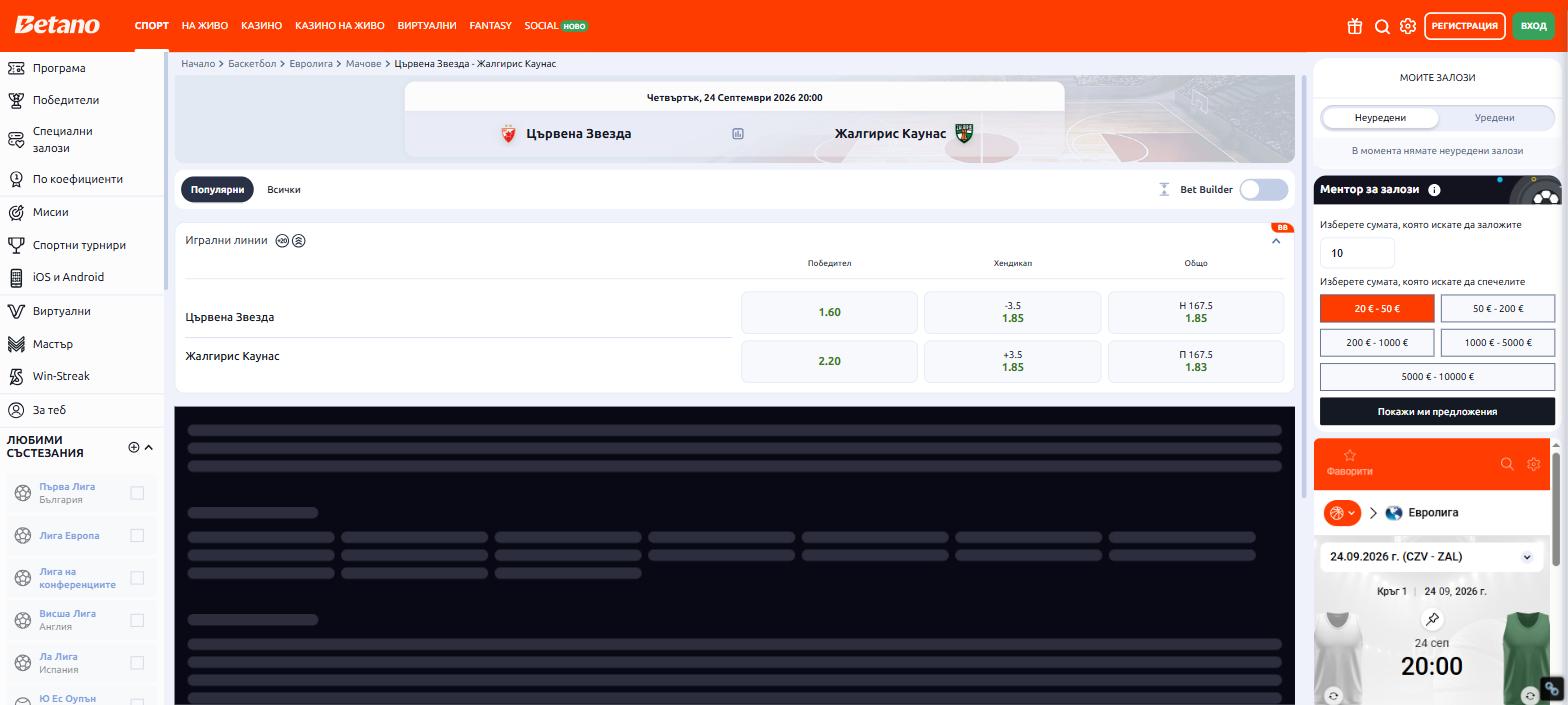The image size is (1568, 705).
Task: Click the iOS и Android phone icon
Action: point(16,277)
